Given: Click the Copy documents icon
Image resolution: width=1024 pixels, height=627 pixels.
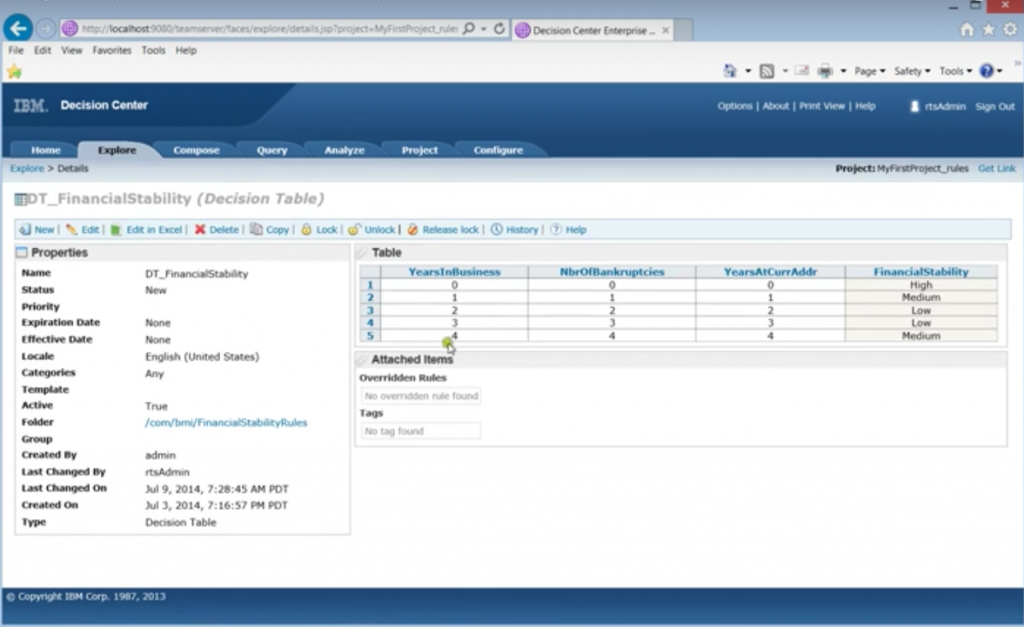Looking at the screenshot, I should pos(256,229).
